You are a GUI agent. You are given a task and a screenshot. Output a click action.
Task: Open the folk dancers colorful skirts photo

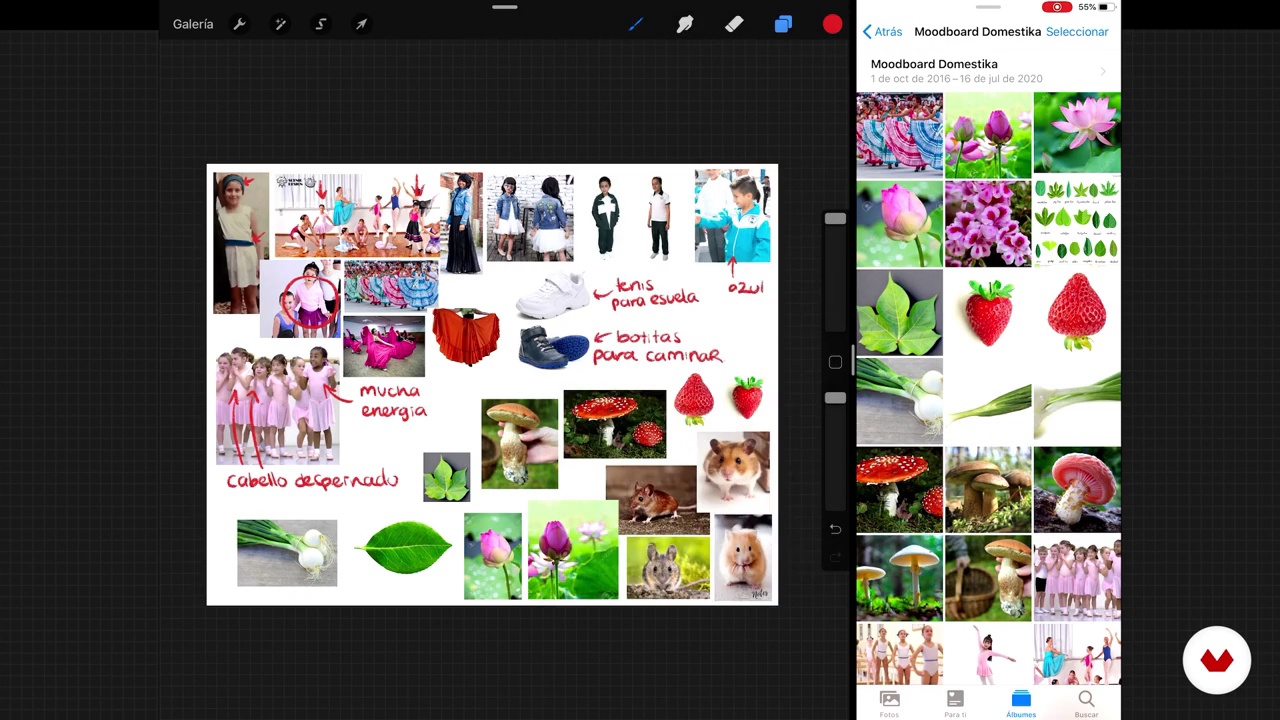pyautogui.click(x=899, y=135)
